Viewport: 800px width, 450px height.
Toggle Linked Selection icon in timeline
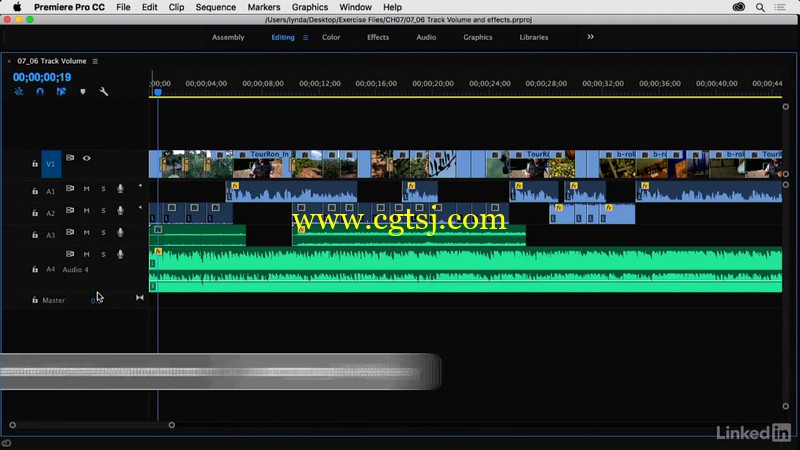pyautogui.click(x=61, y=92)
